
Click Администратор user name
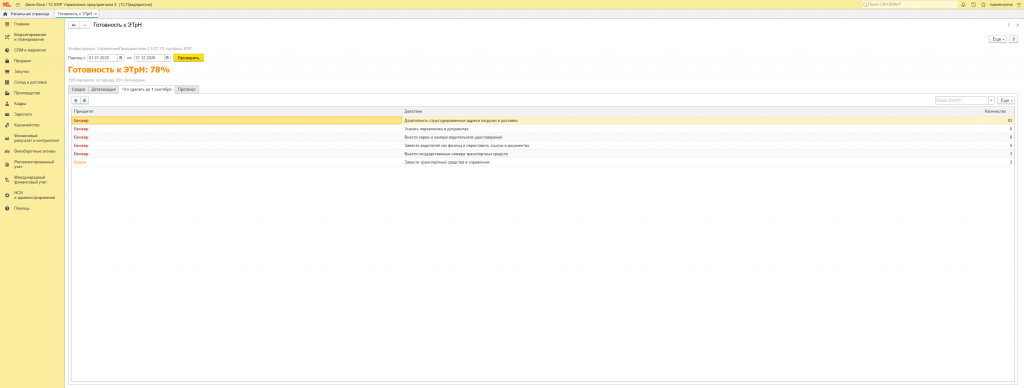(1000, 5)
